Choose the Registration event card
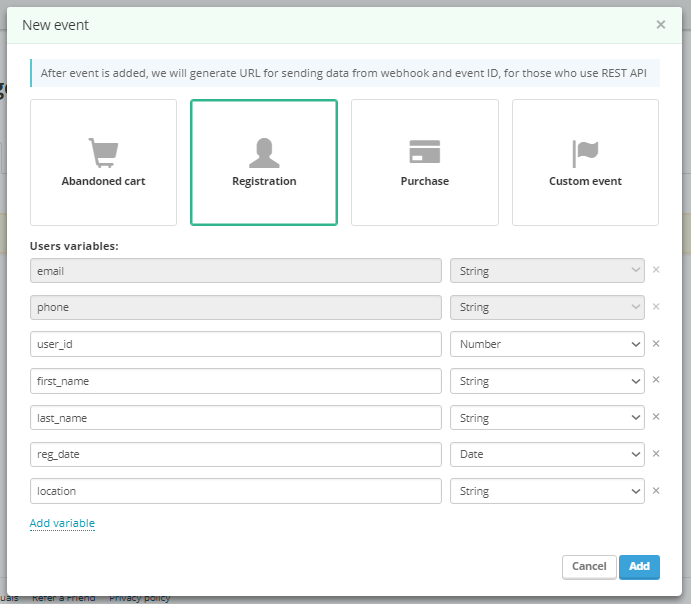Image resolution: width=691 pixels, height=604 pixels. tap(264, 162)
